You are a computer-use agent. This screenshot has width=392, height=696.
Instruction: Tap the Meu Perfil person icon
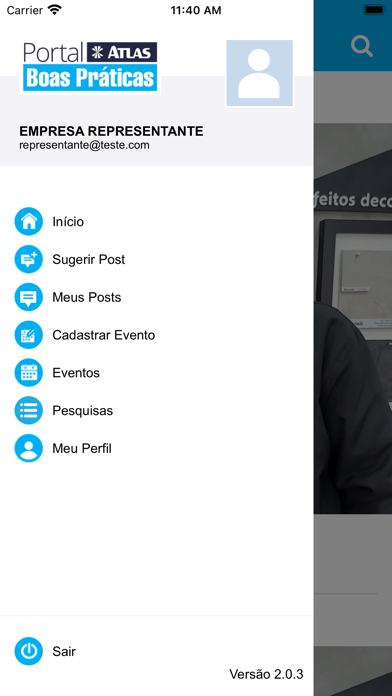point(29,448)
